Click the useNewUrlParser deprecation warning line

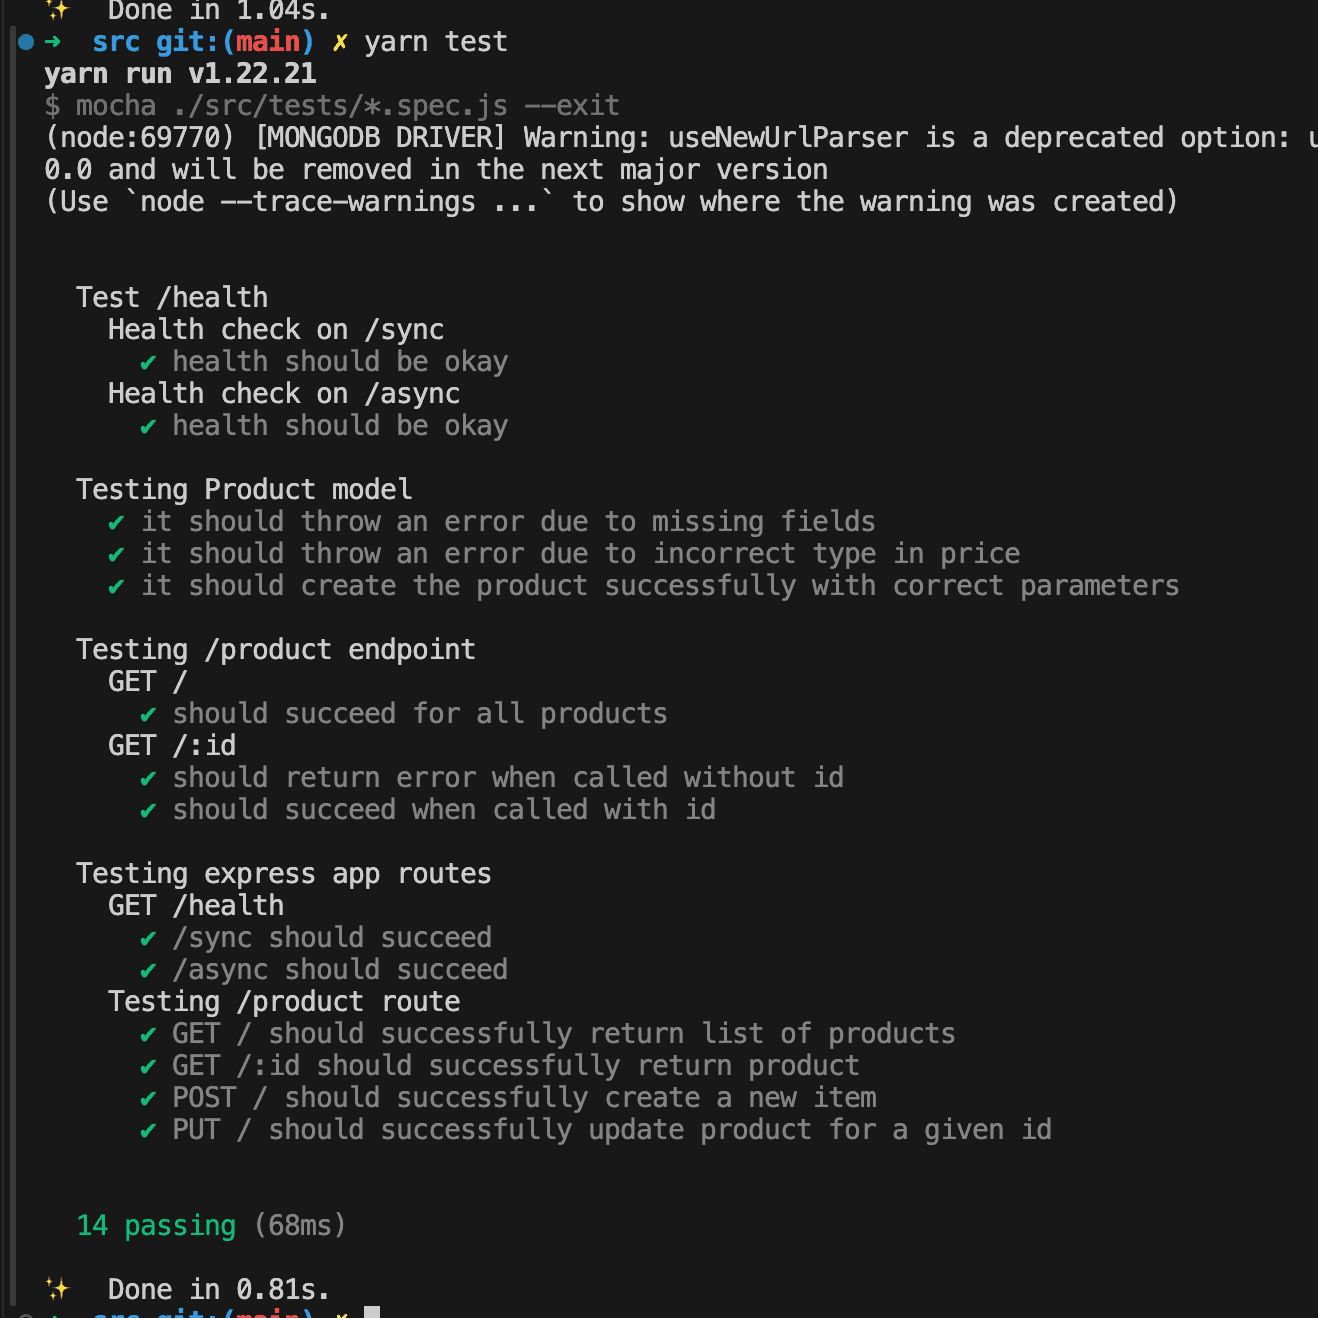[681, 138]
